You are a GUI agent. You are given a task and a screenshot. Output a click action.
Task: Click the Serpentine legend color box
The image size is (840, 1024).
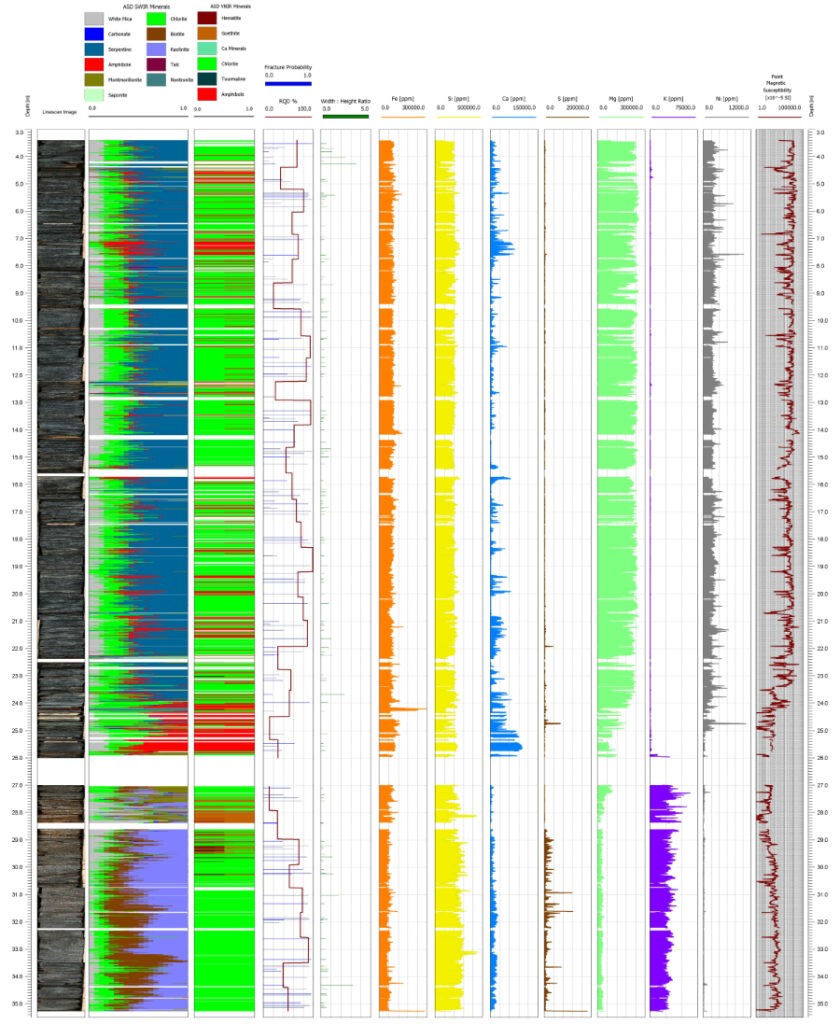pyautogui.click(x=94, y=49)
